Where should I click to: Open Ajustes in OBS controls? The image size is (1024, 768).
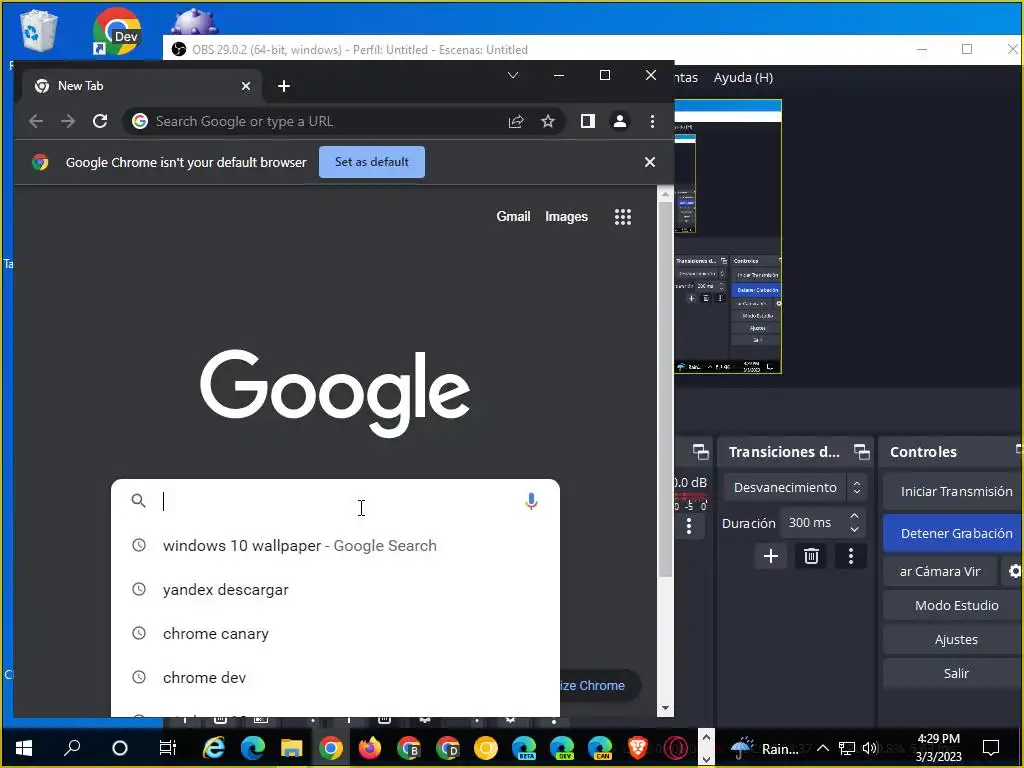955,639
